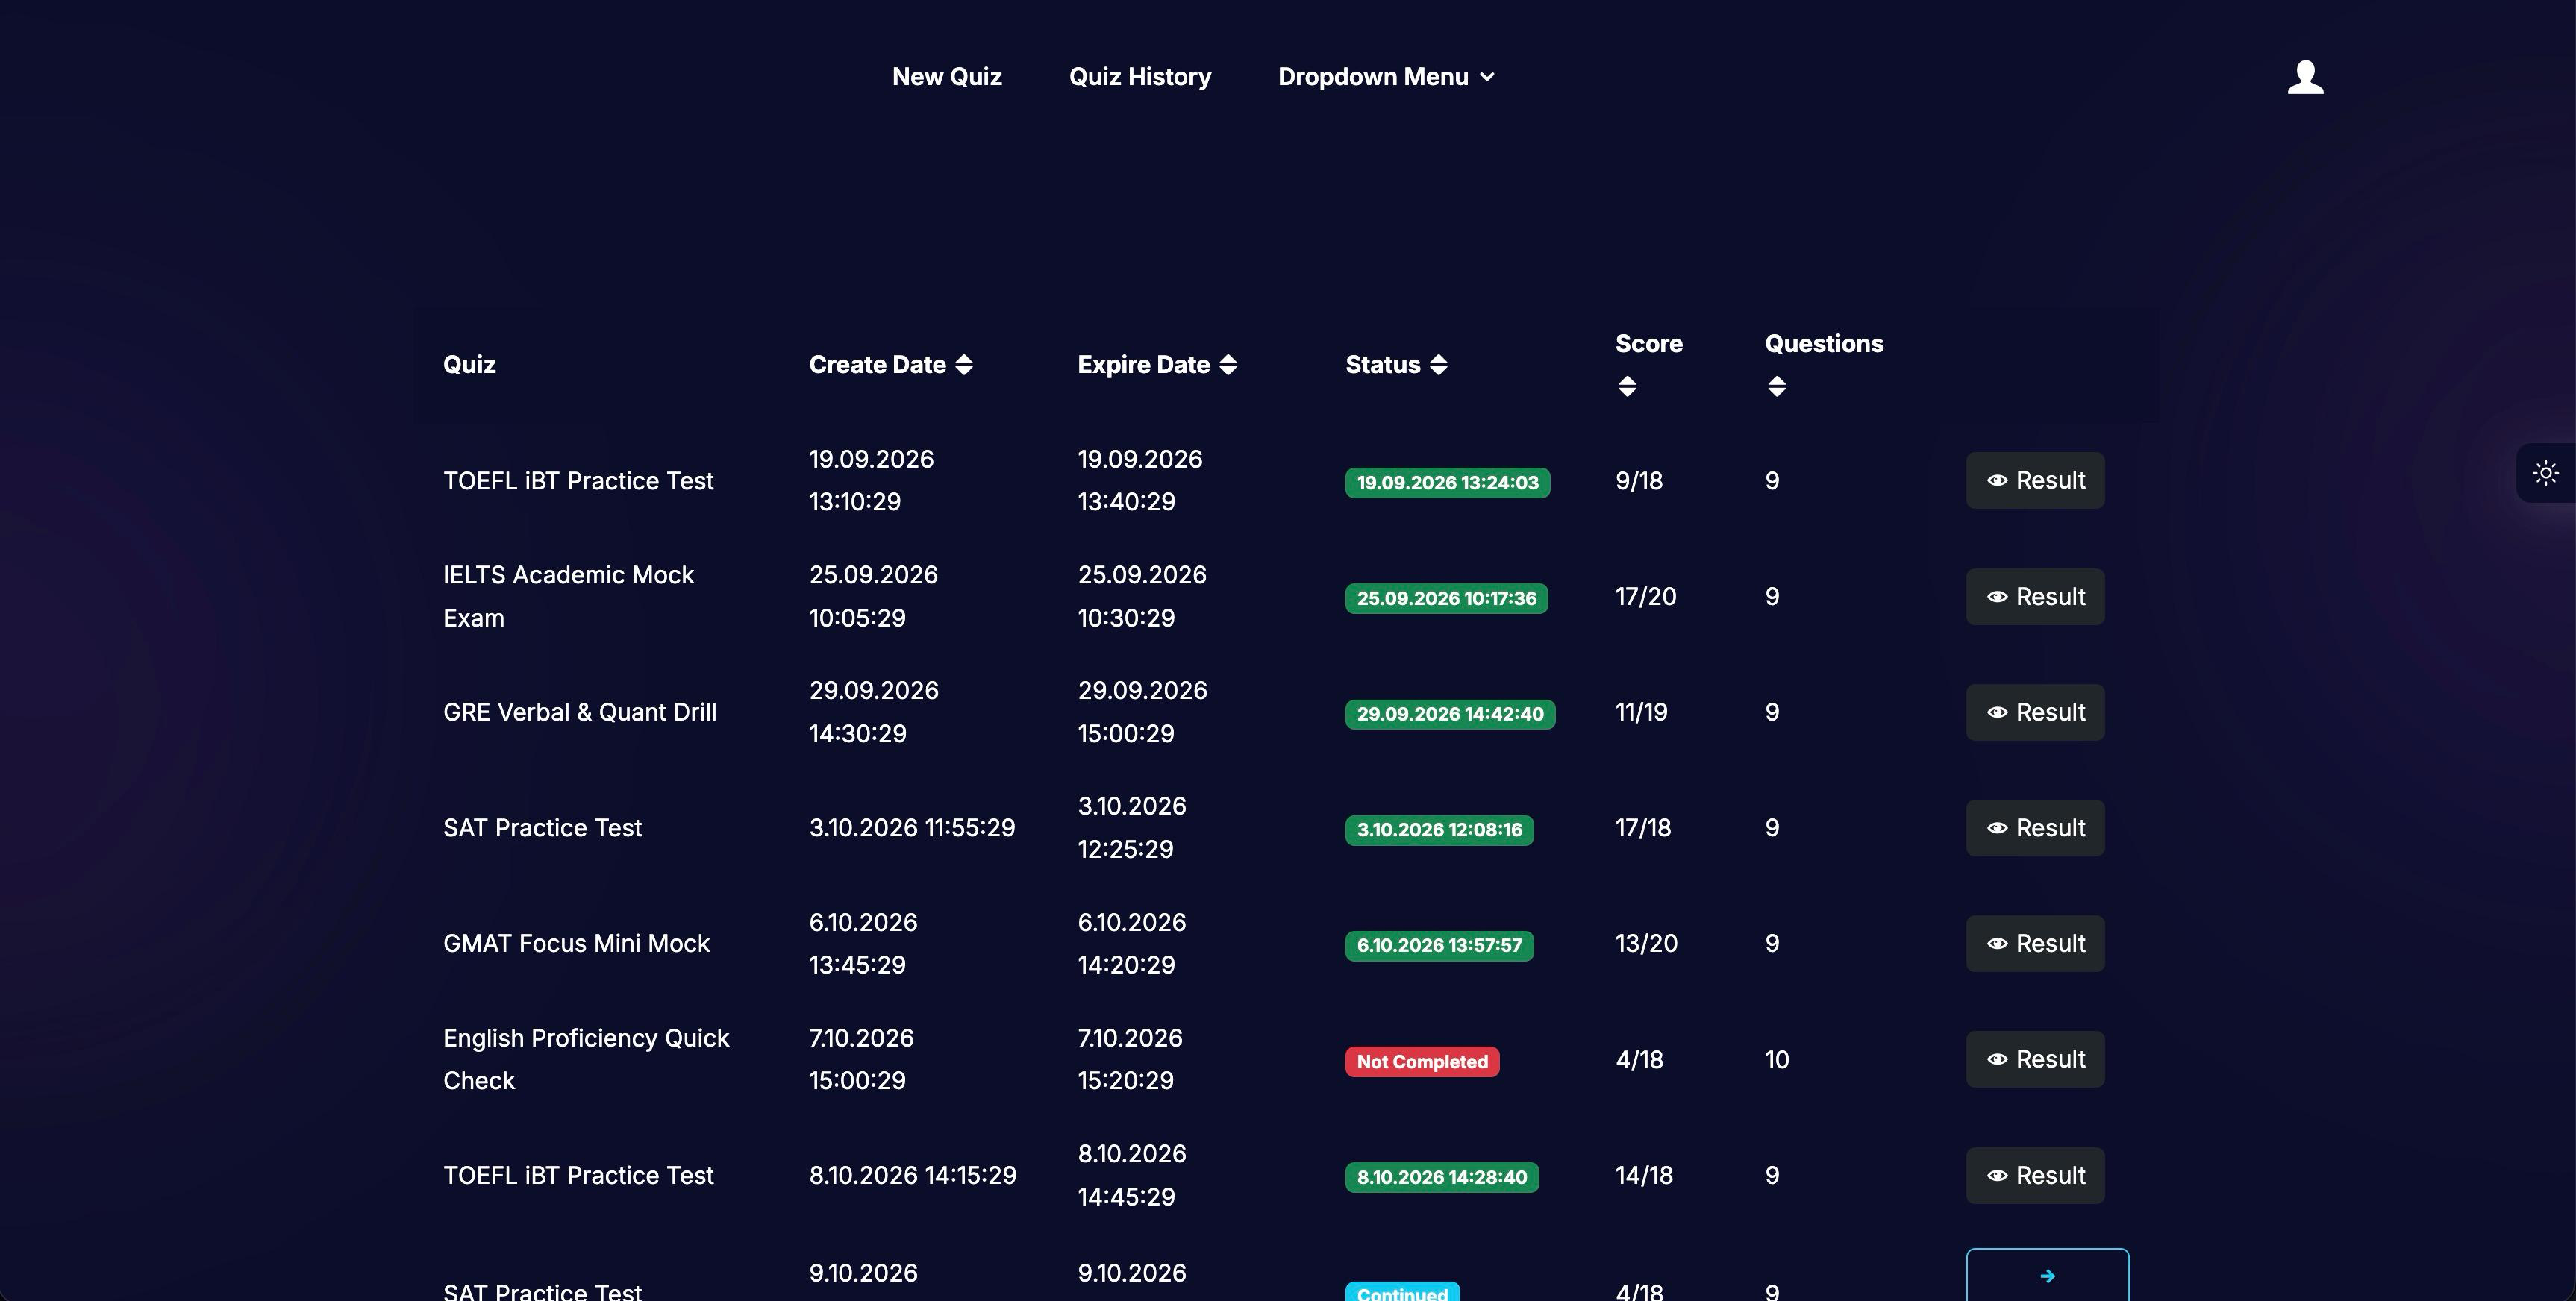This screenshot has width=2576, height=1301.
Task: Sort by Score column arrows
Action: click(1627, 387)
